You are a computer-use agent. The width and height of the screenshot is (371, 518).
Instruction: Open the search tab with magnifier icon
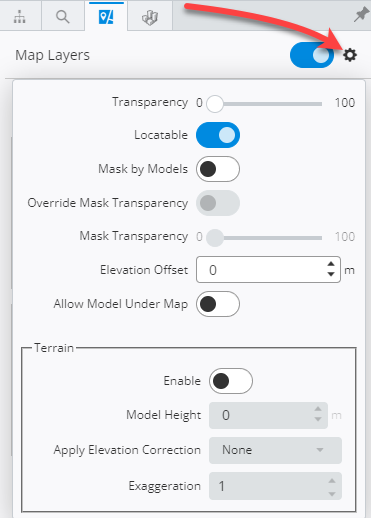63,16
